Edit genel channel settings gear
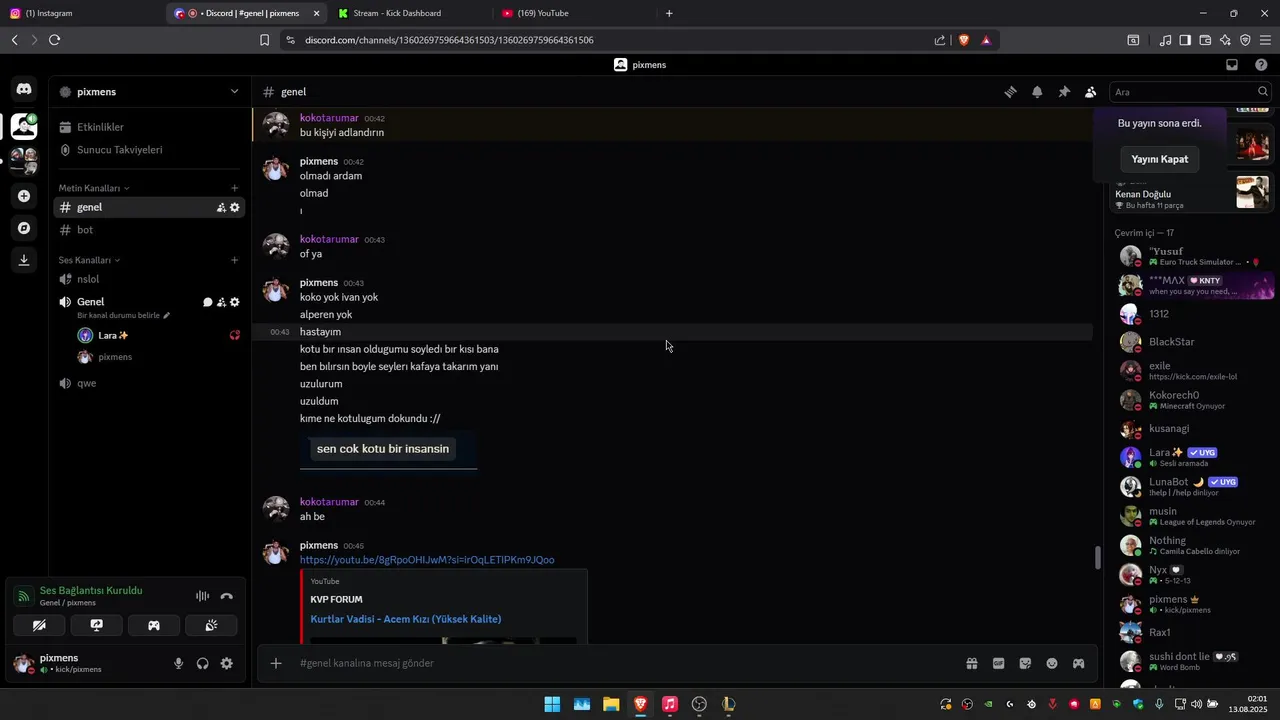 click(x=235, y=207)
